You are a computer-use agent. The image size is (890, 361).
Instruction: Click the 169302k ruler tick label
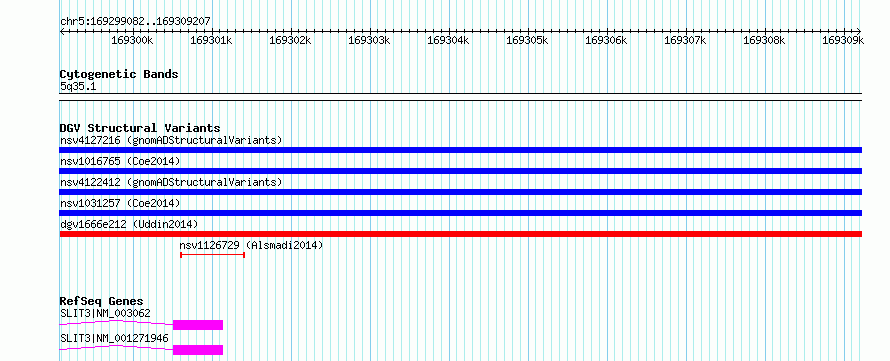click(x=290, y=40)
